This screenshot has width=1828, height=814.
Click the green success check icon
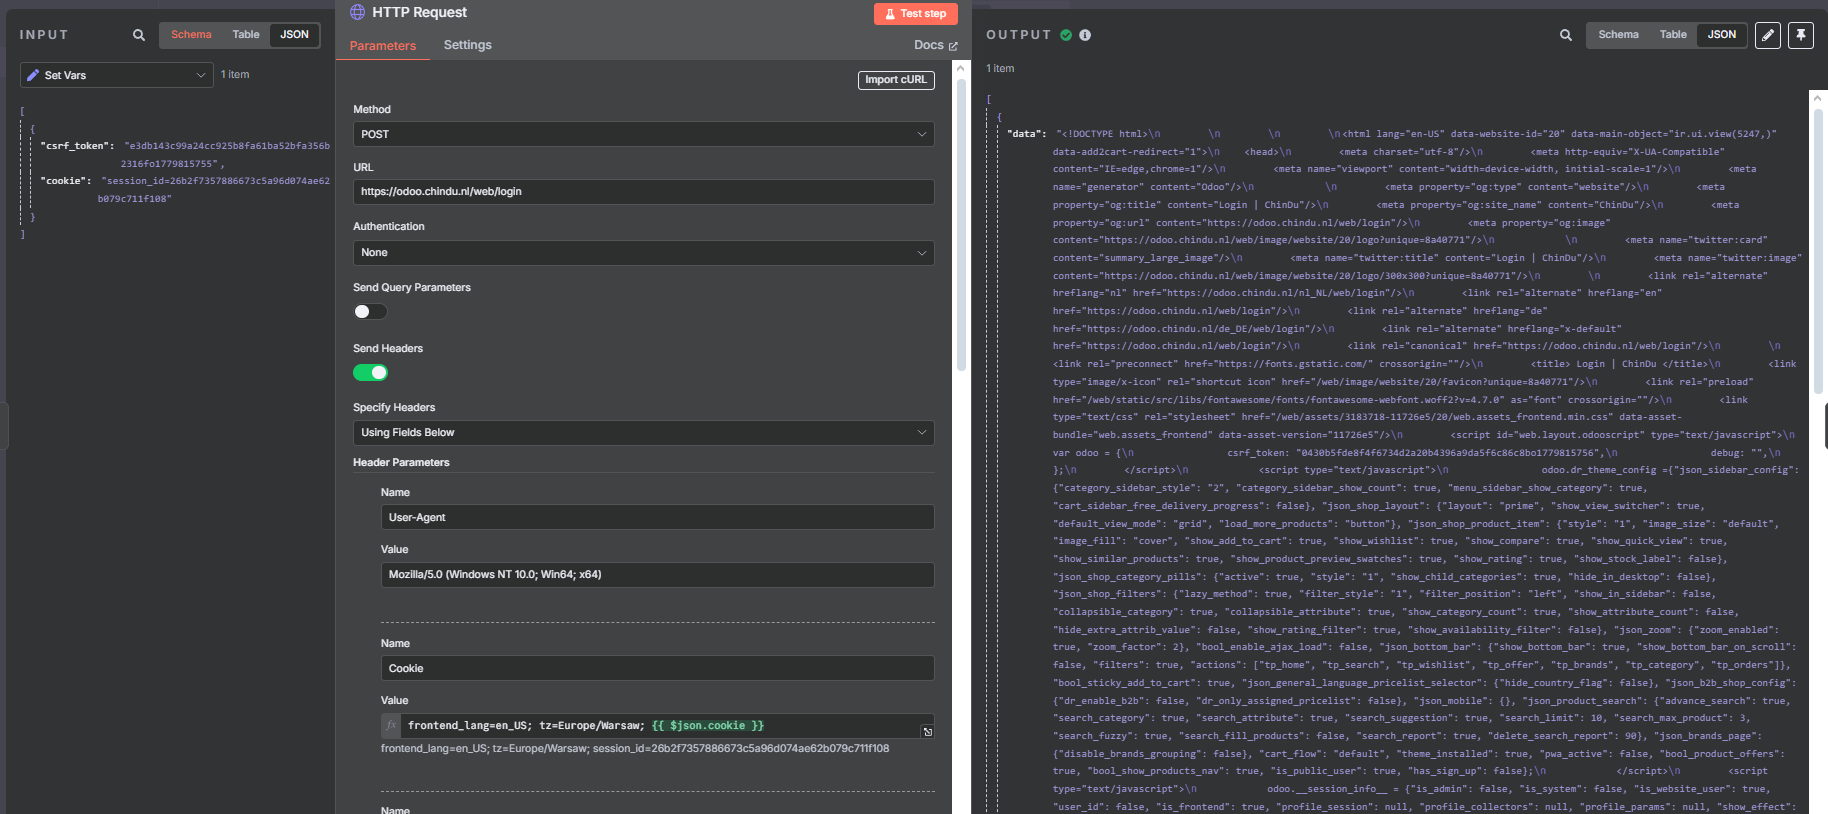coord(1066,35)
